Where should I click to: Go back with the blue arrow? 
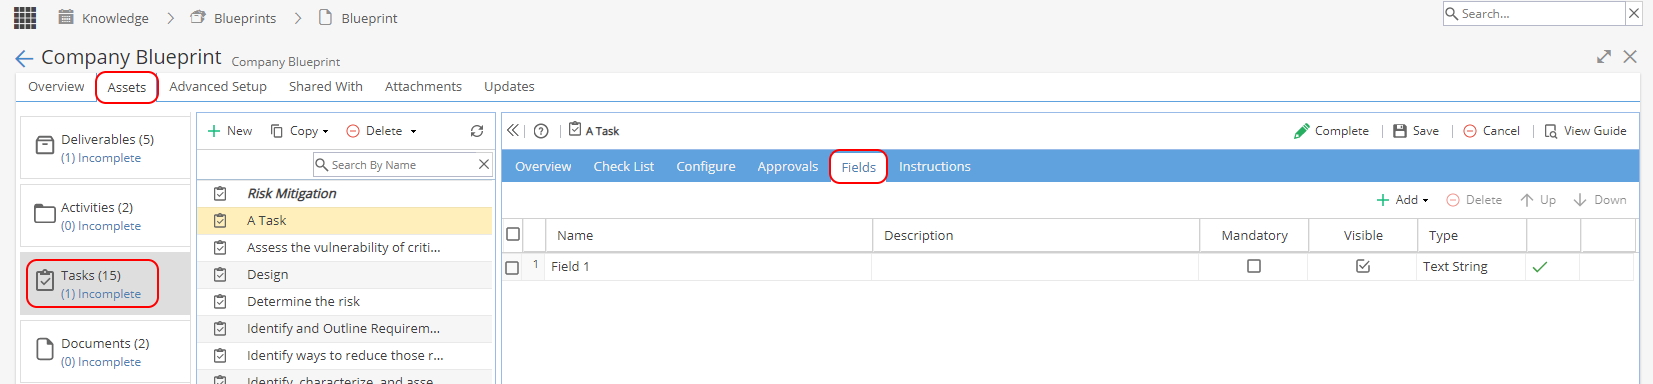point(24,59)
